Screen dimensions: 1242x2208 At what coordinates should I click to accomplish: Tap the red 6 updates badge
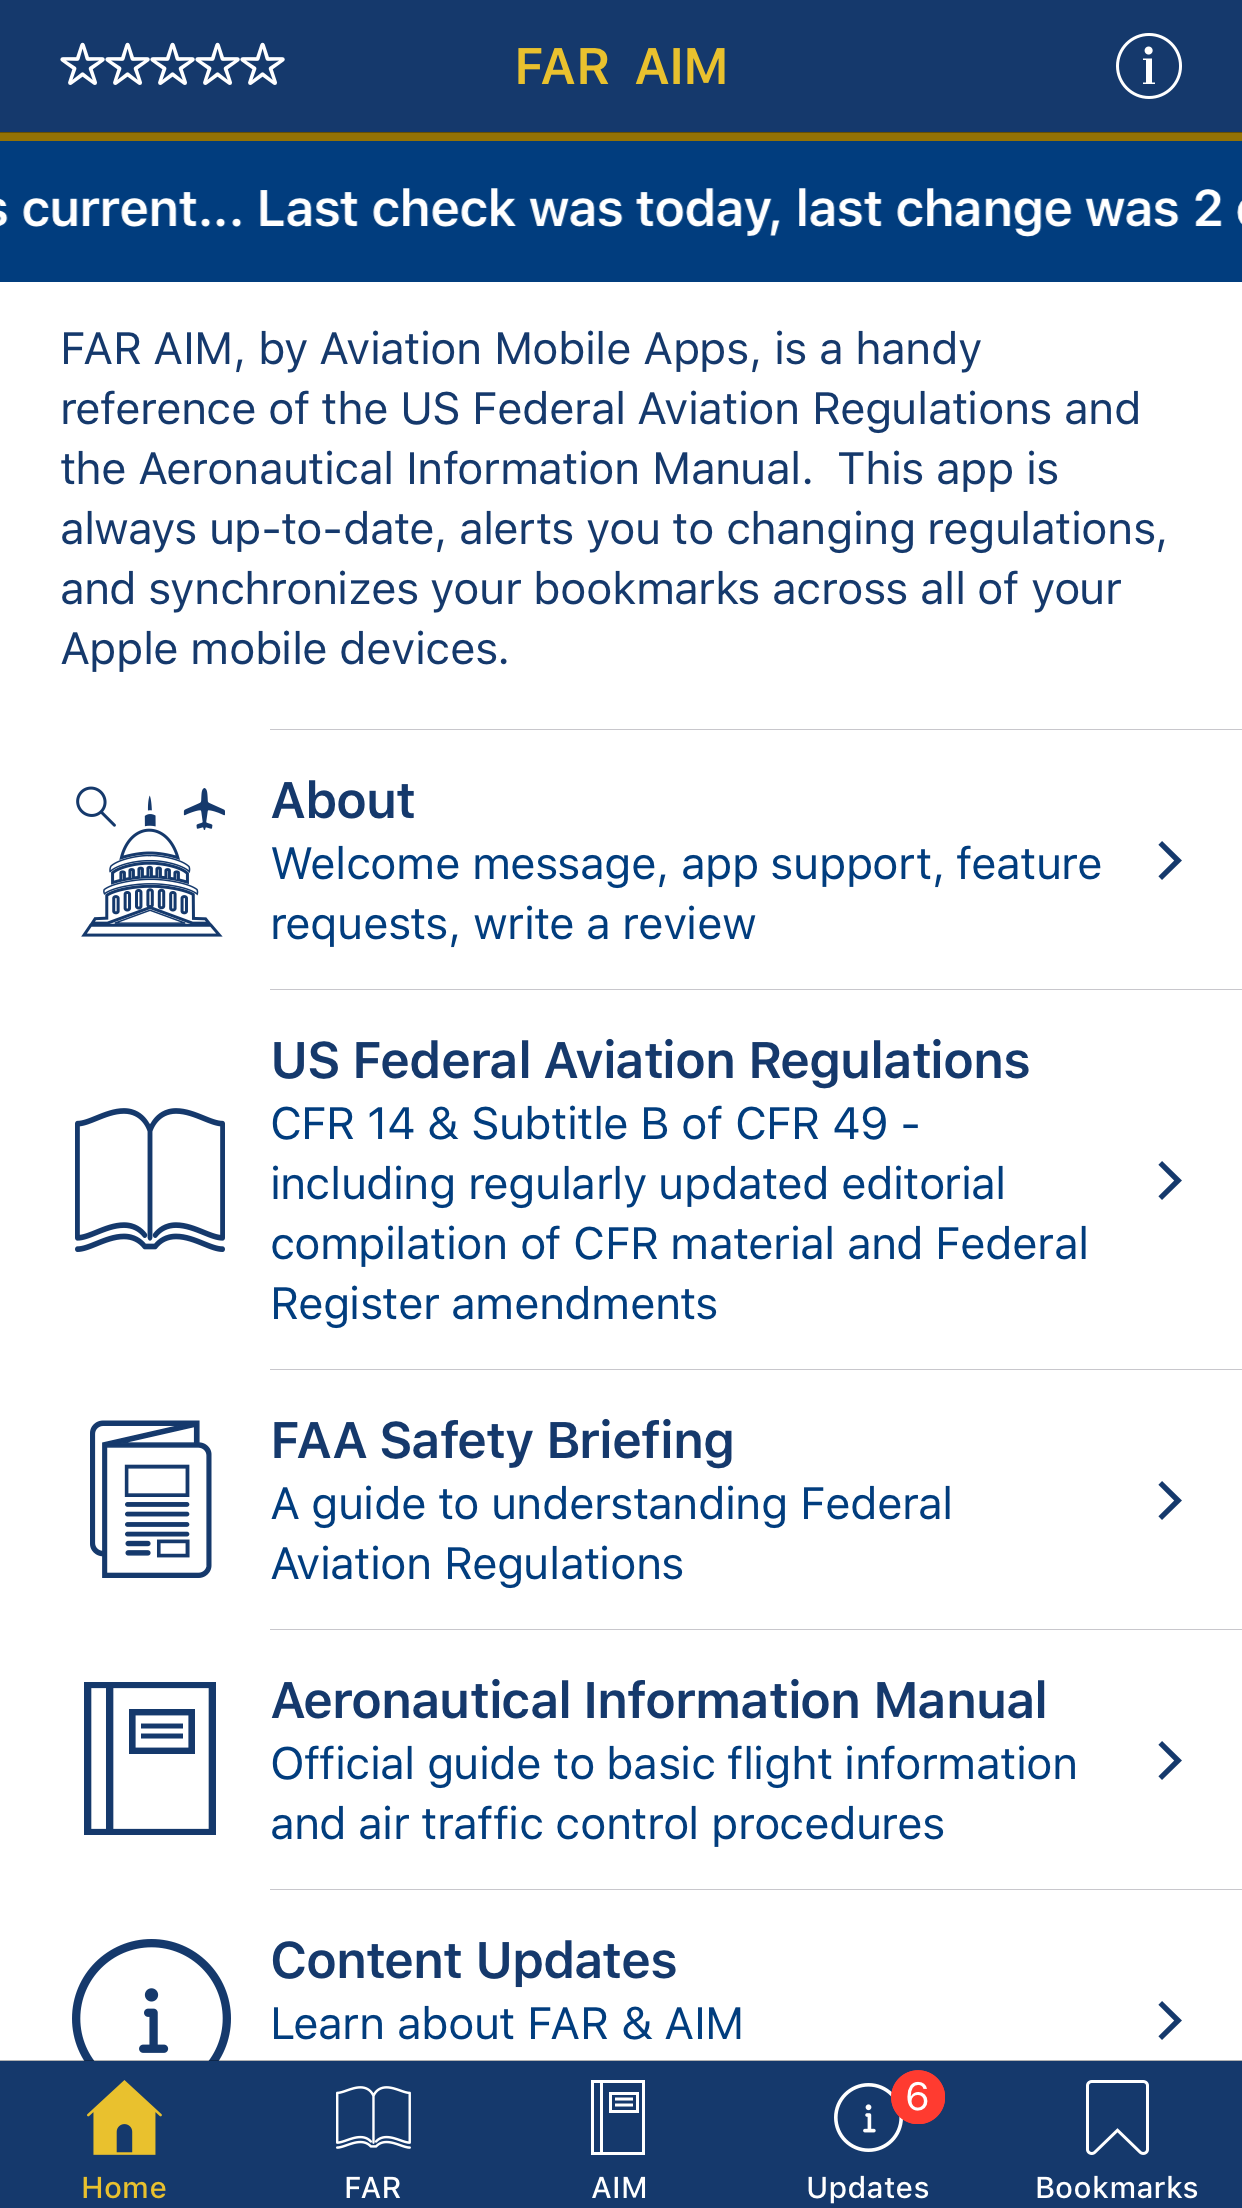pyautogui.click(x=917, y=2097)
